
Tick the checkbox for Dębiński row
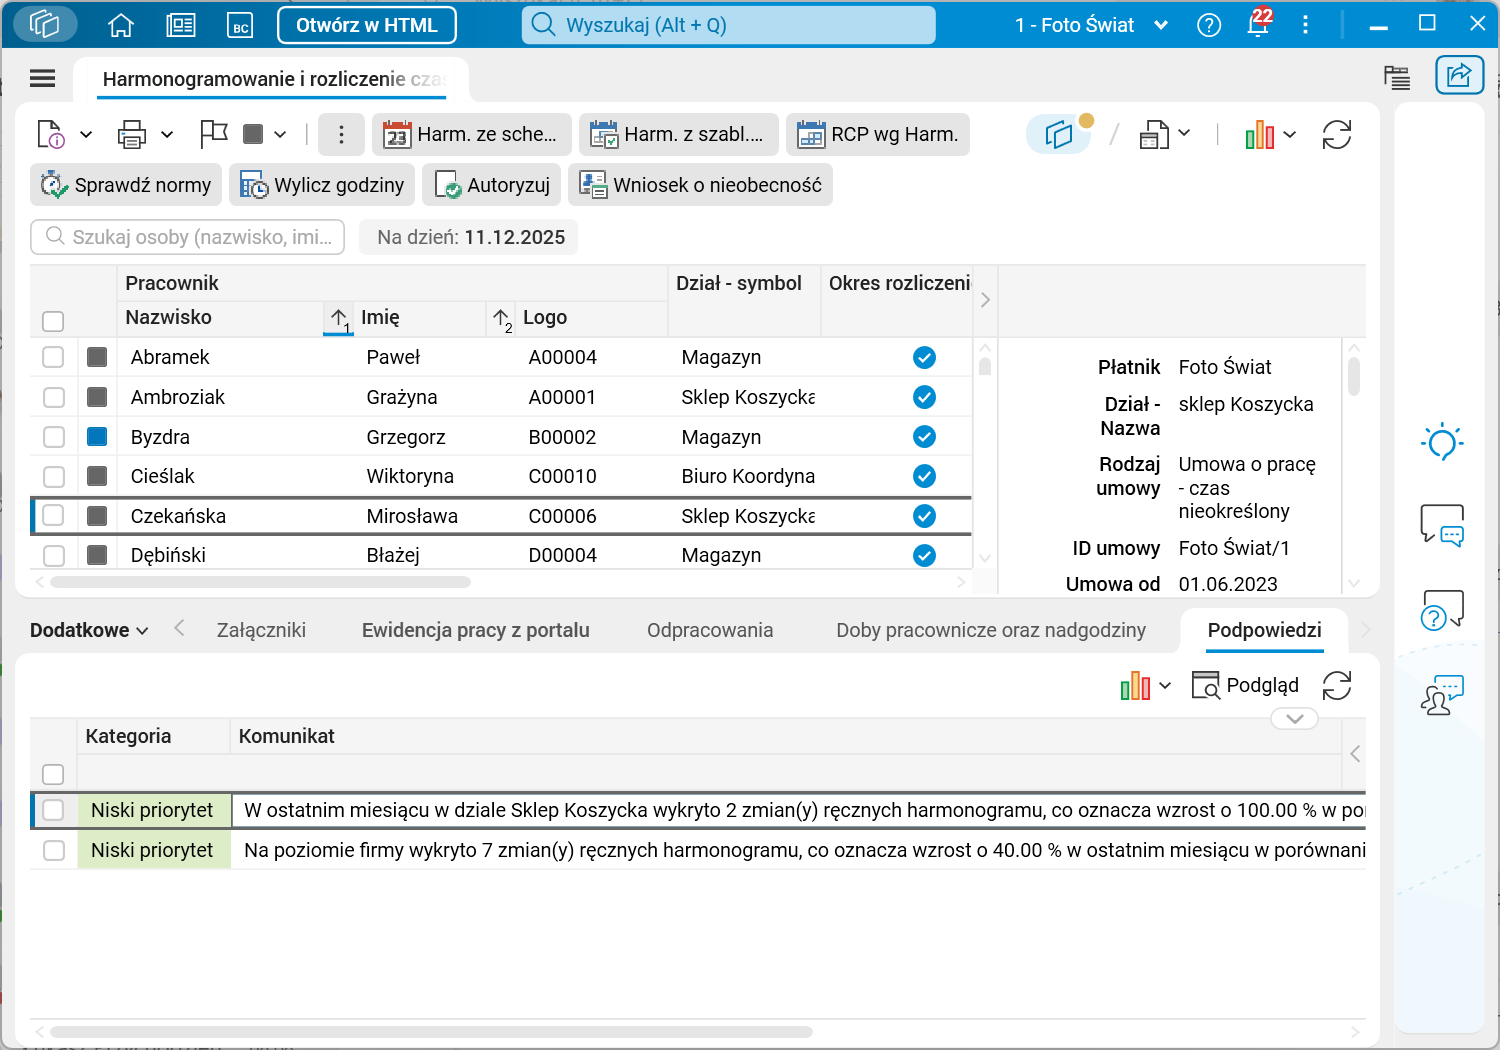pyautogui.click(x=54, y=555)
